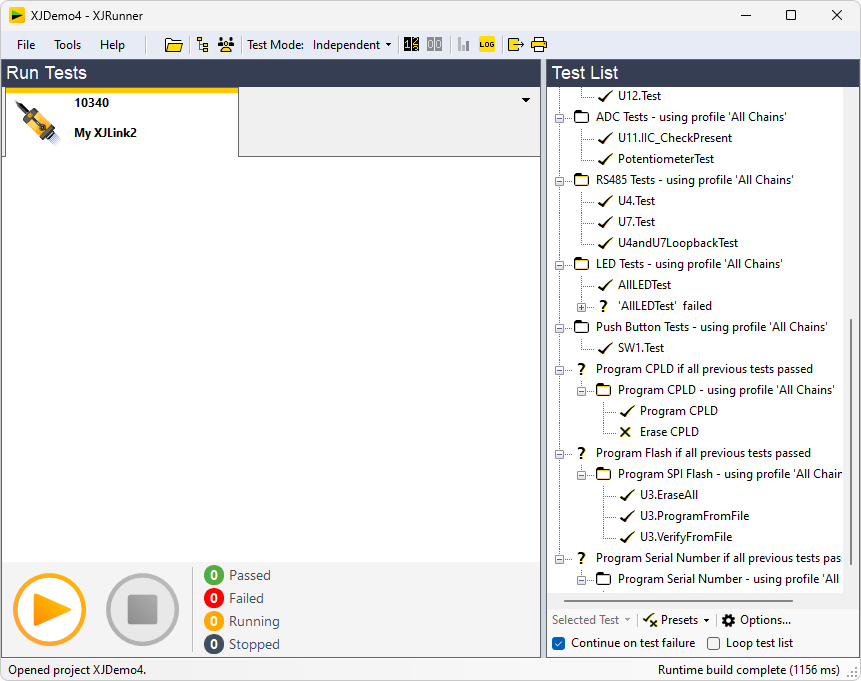861x681 pixels.
Task: Click the serial number counter icon
Action: [411, 45]
